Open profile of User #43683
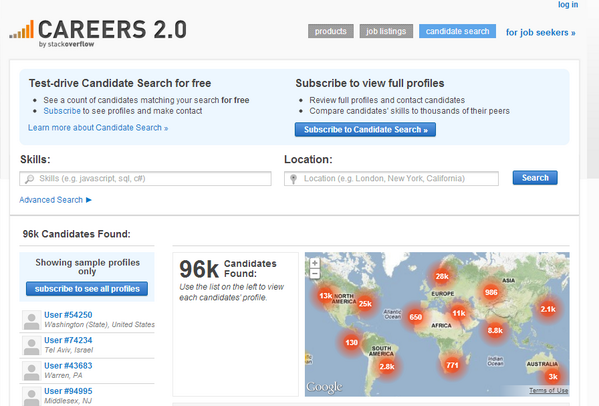The width and height of the screenshot is (599, 406). [x=68, y=366]
